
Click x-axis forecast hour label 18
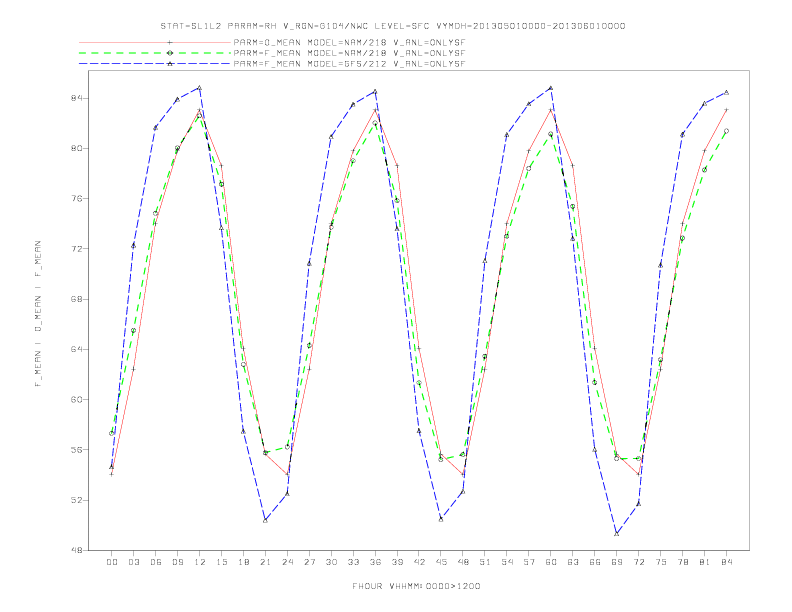pos(243,562)
